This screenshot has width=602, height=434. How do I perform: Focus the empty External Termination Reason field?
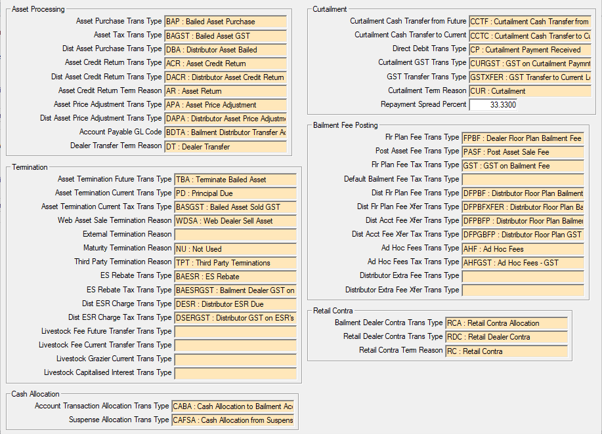(235, 235)
